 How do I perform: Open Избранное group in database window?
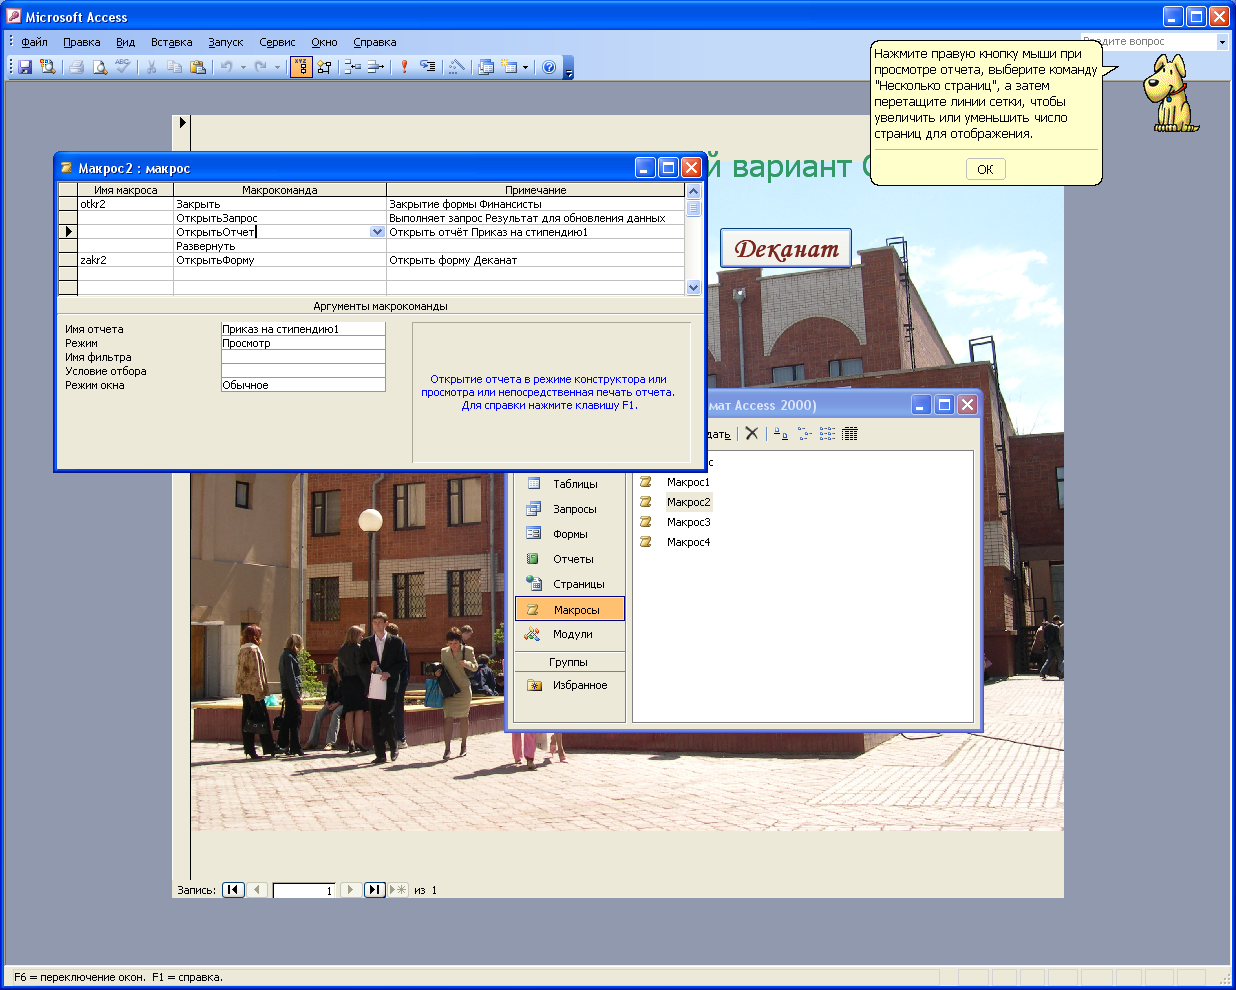570,685
